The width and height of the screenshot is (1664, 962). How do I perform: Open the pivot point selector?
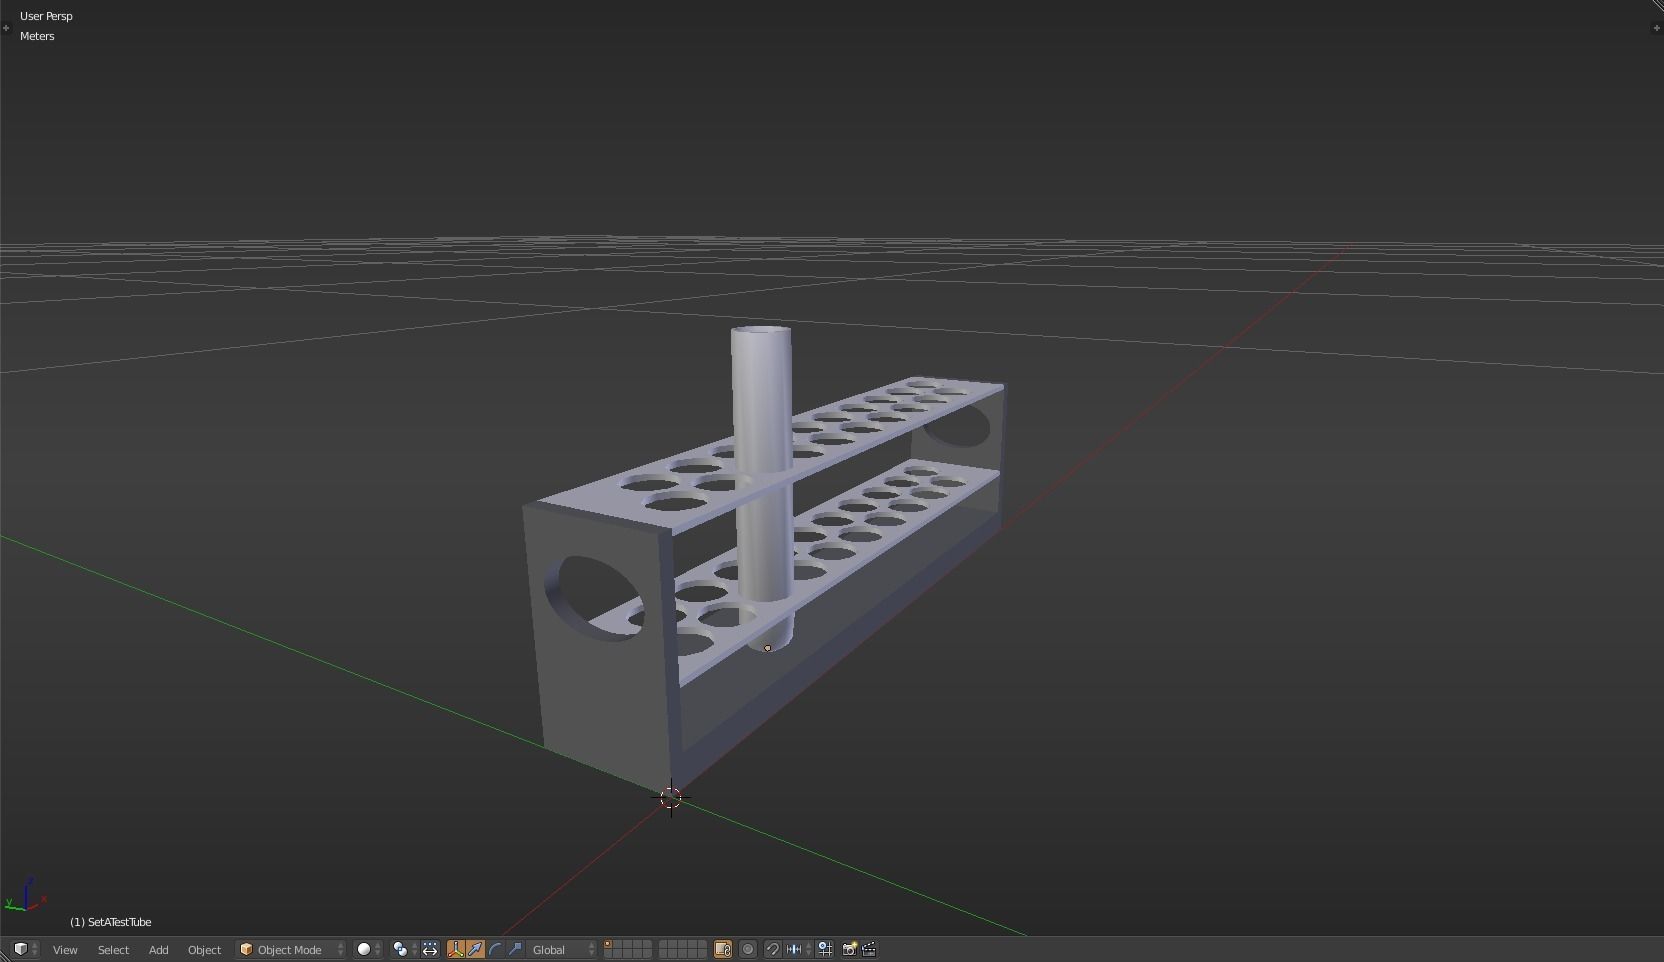pos(404,949)
